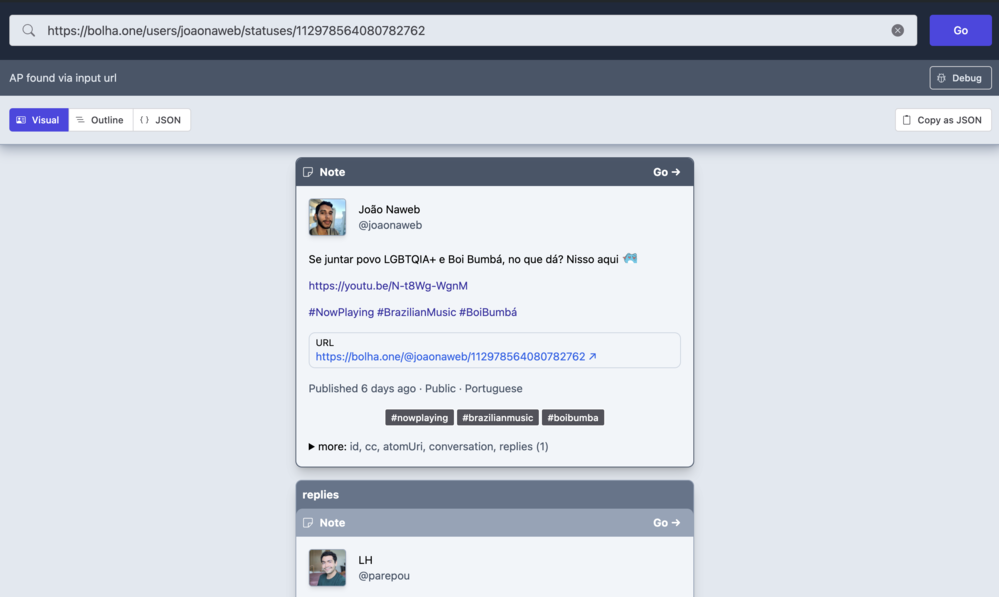Click the Note icon in first card header

point(308,172)
